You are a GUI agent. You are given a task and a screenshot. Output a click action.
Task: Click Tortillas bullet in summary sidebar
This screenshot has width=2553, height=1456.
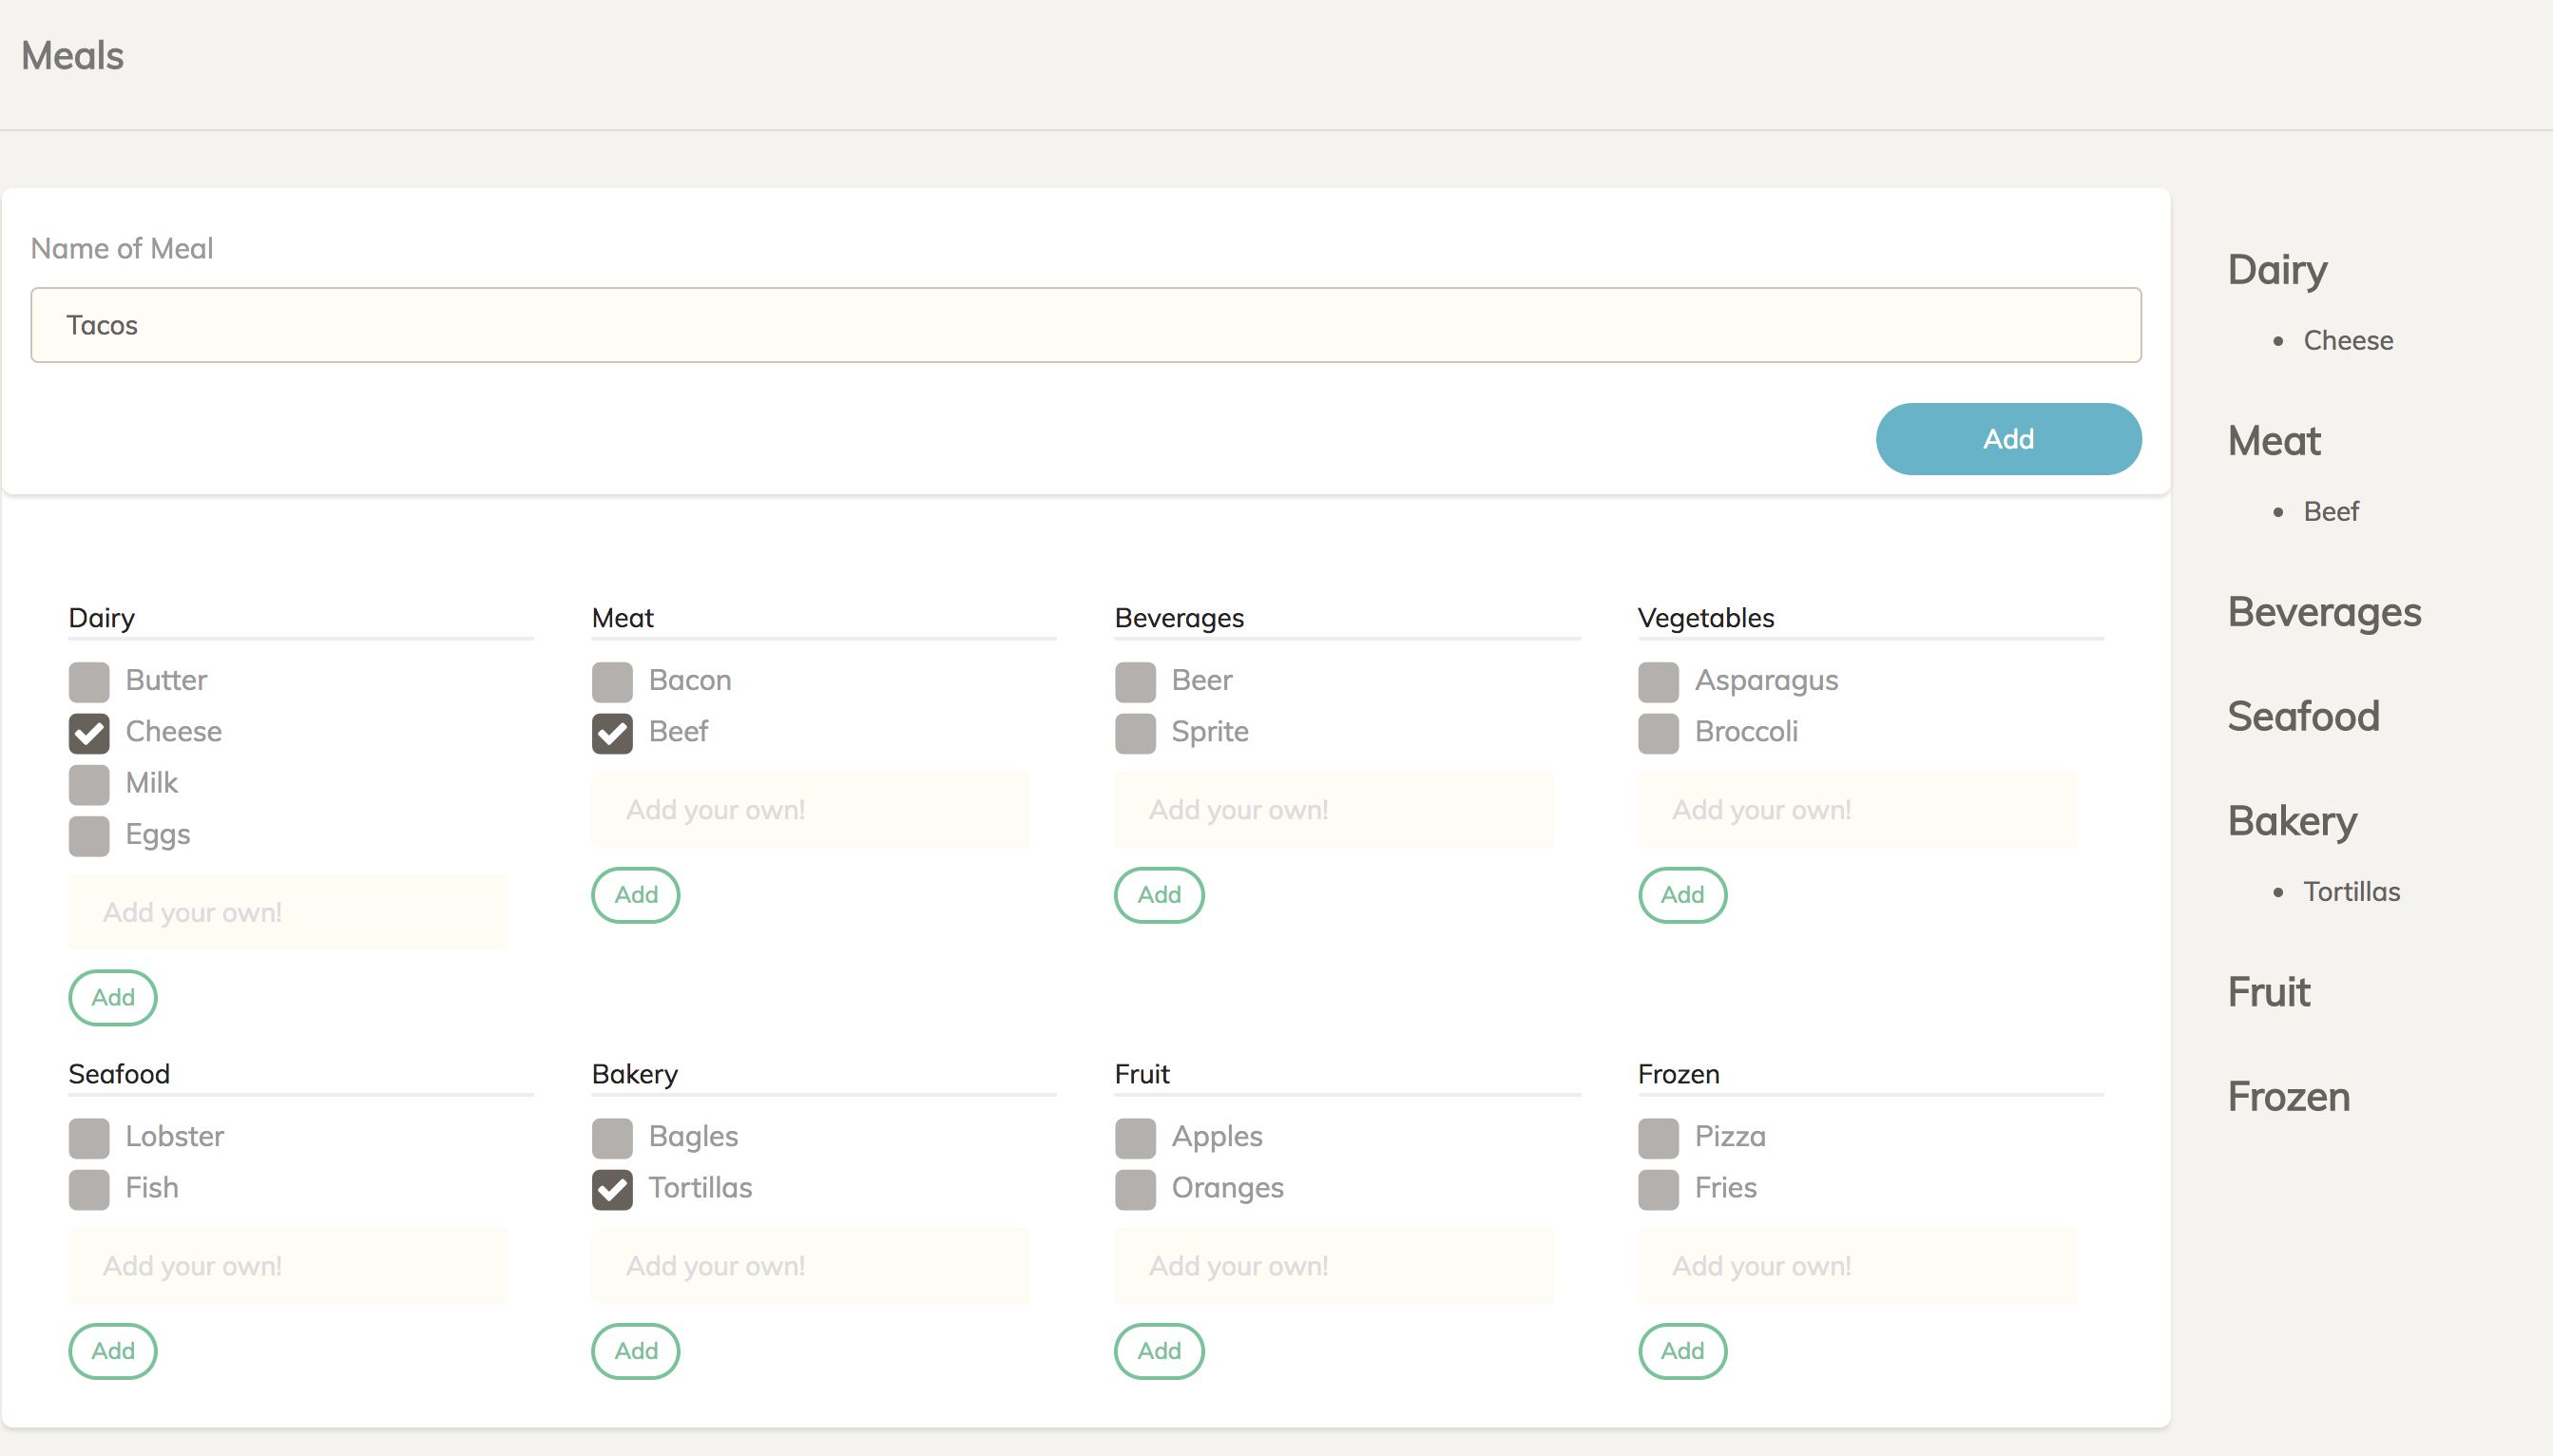click(x=2351, y=892)
